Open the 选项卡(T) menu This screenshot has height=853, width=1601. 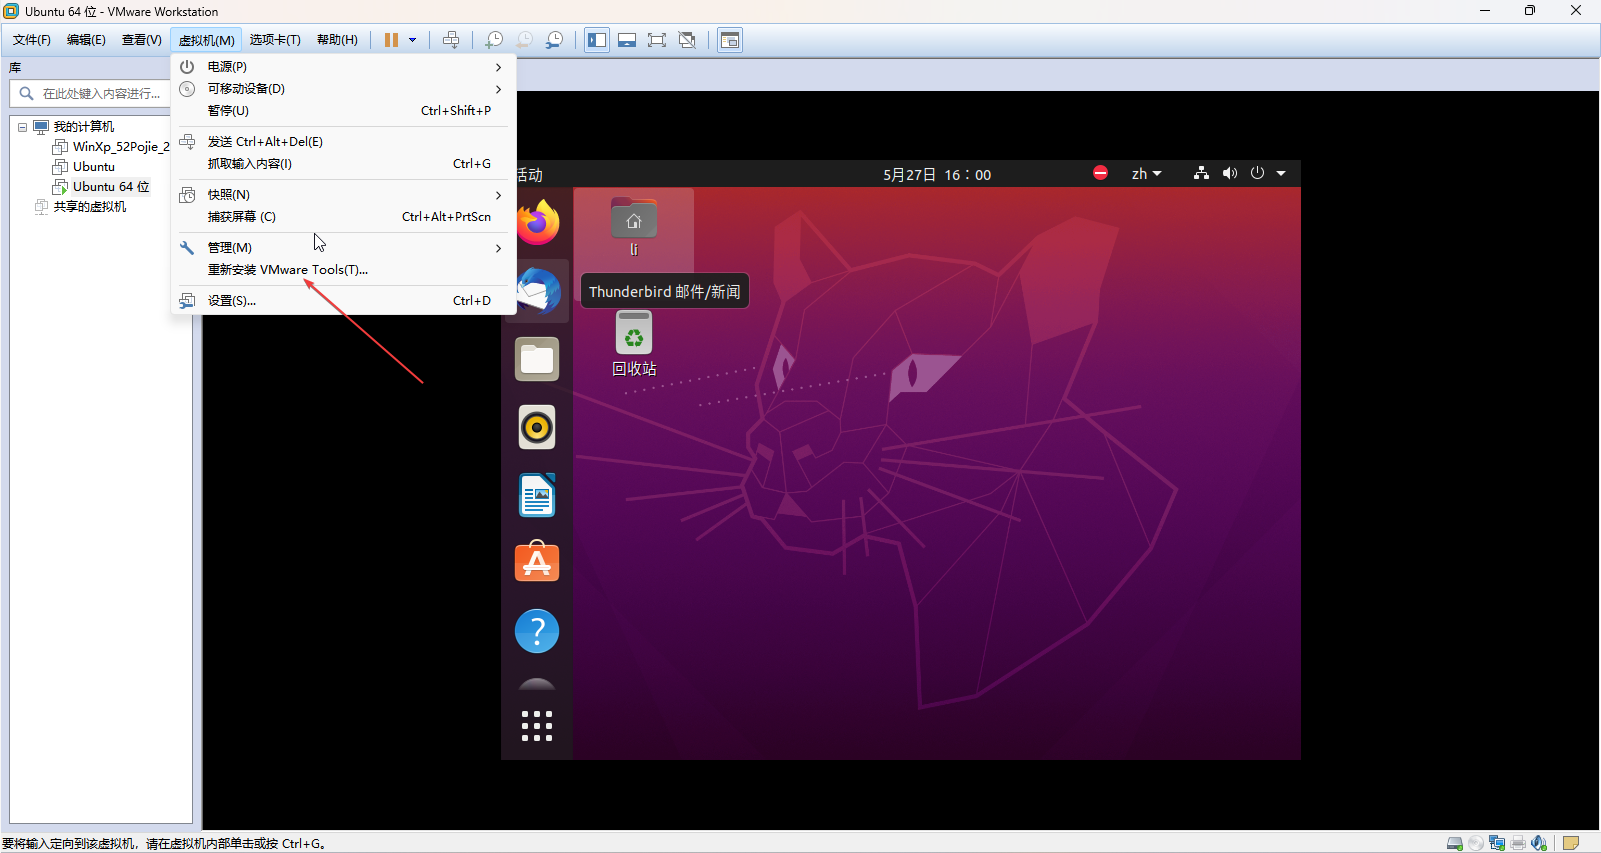(275, 40)
